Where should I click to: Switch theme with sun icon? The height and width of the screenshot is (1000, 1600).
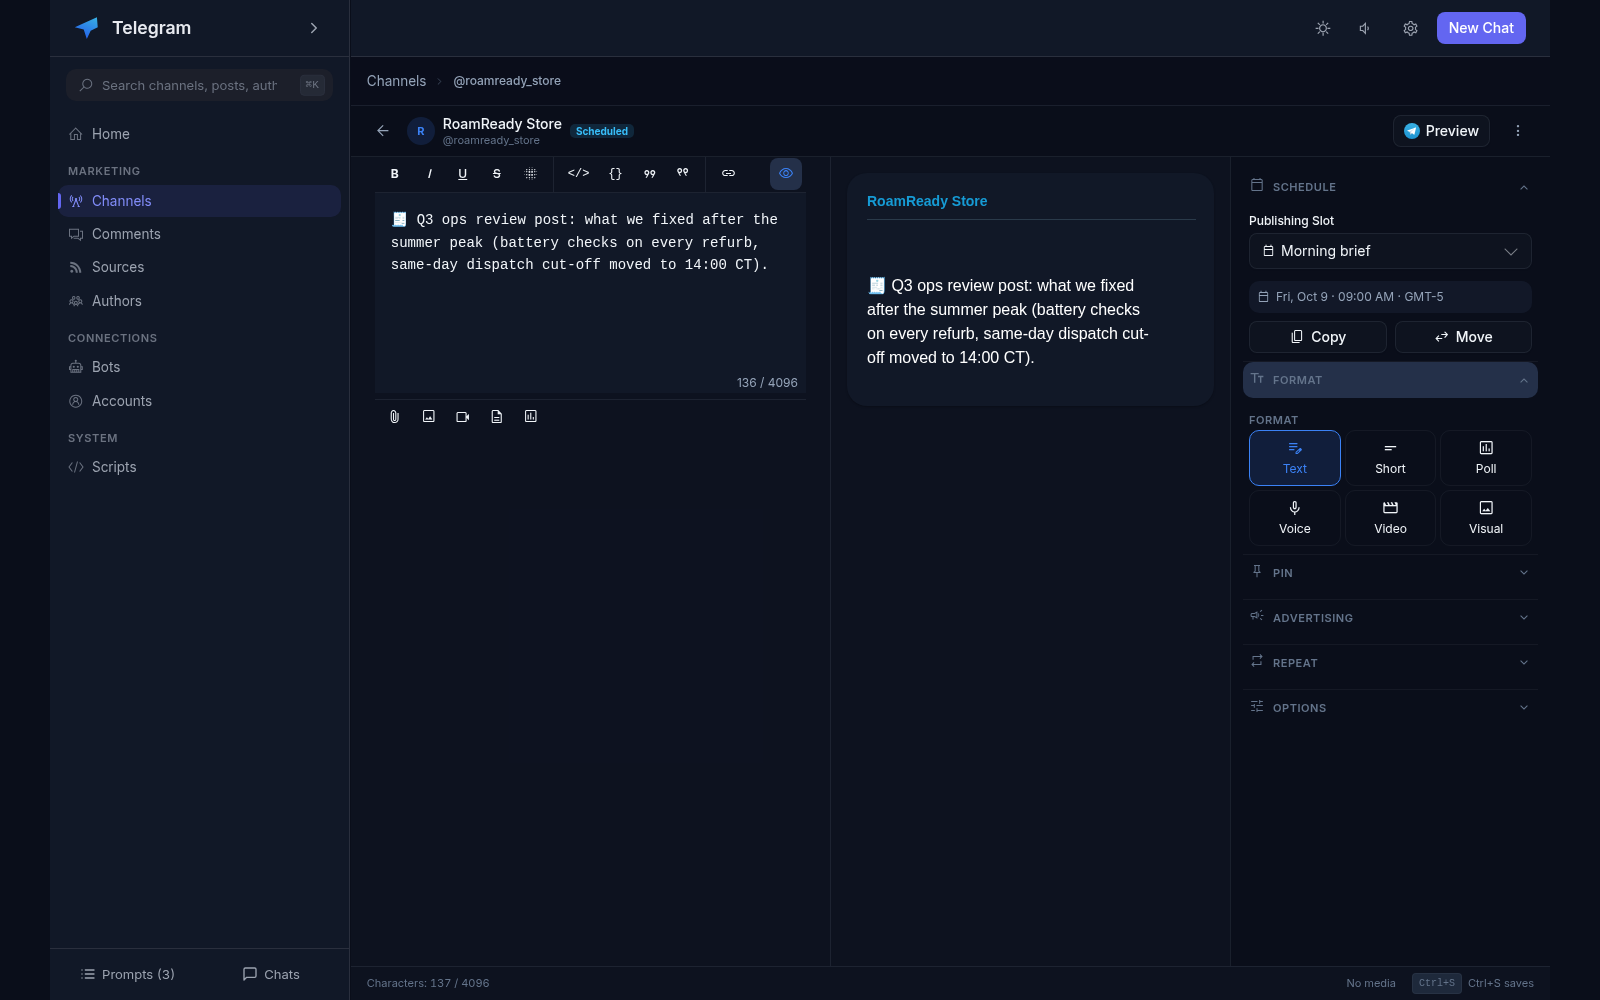point(1323,28)
